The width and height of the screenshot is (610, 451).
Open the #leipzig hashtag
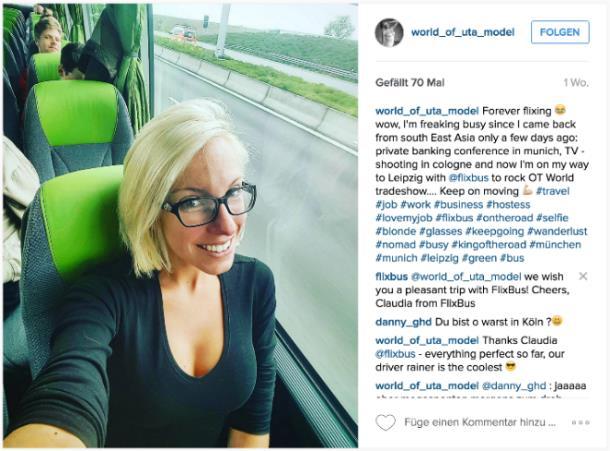(x=439, y=258)
